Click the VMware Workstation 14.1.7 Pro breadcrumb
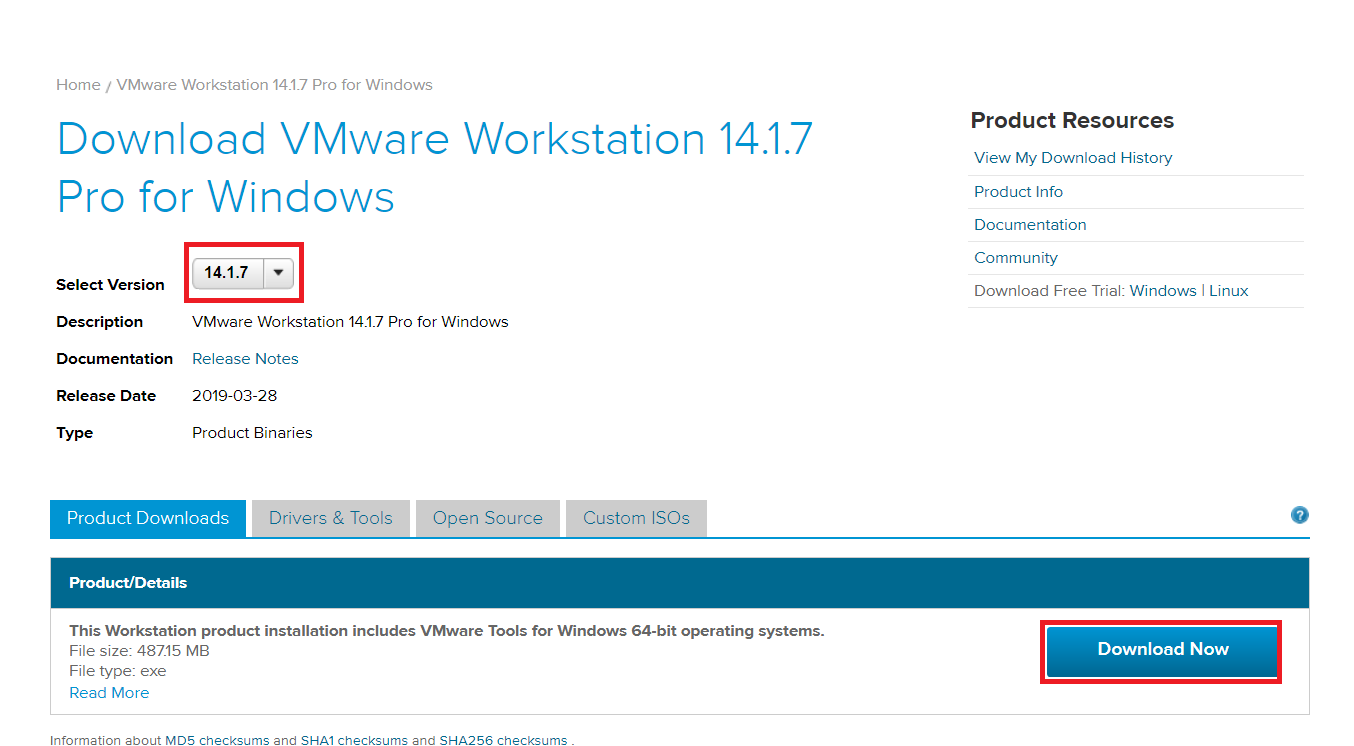Viewport: 1354px width, 746px height. [x=275, y=85]
